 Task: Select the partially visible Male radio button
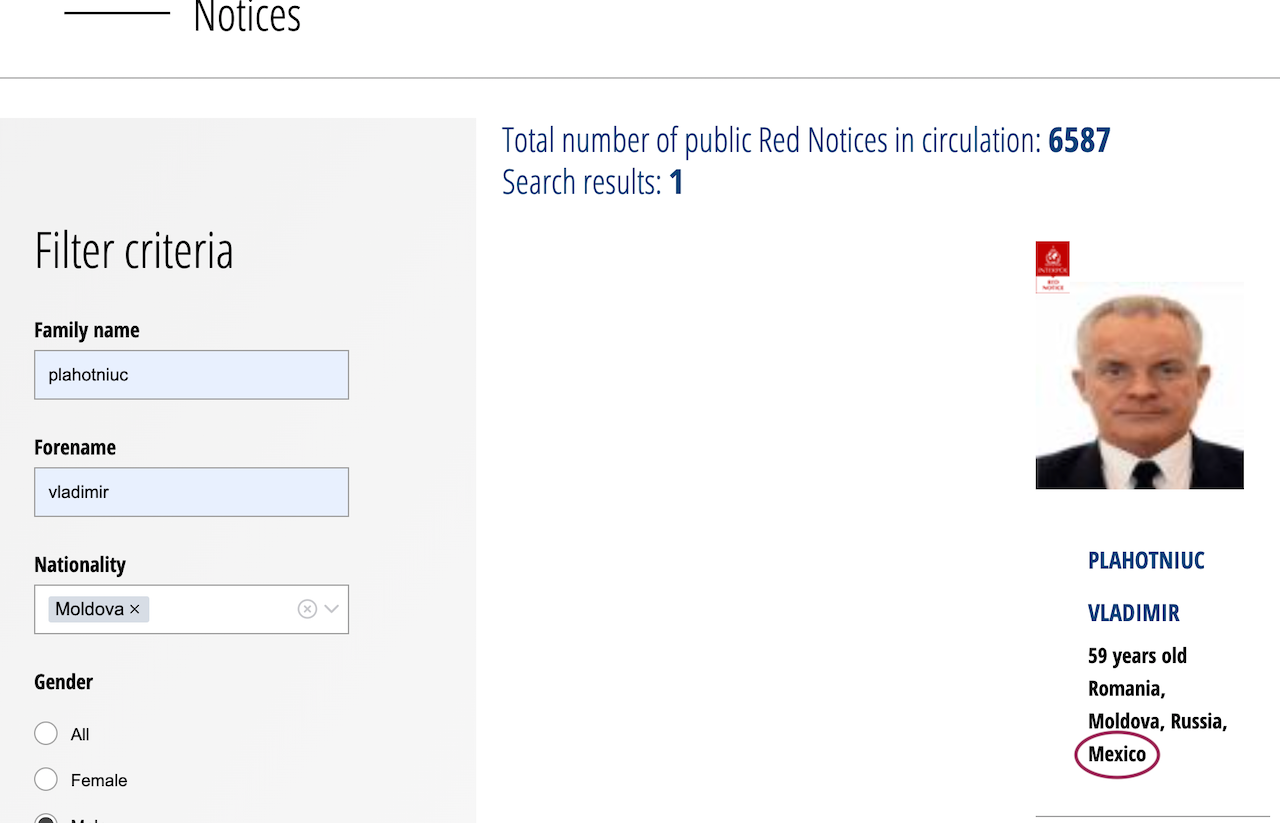point(46,819)
